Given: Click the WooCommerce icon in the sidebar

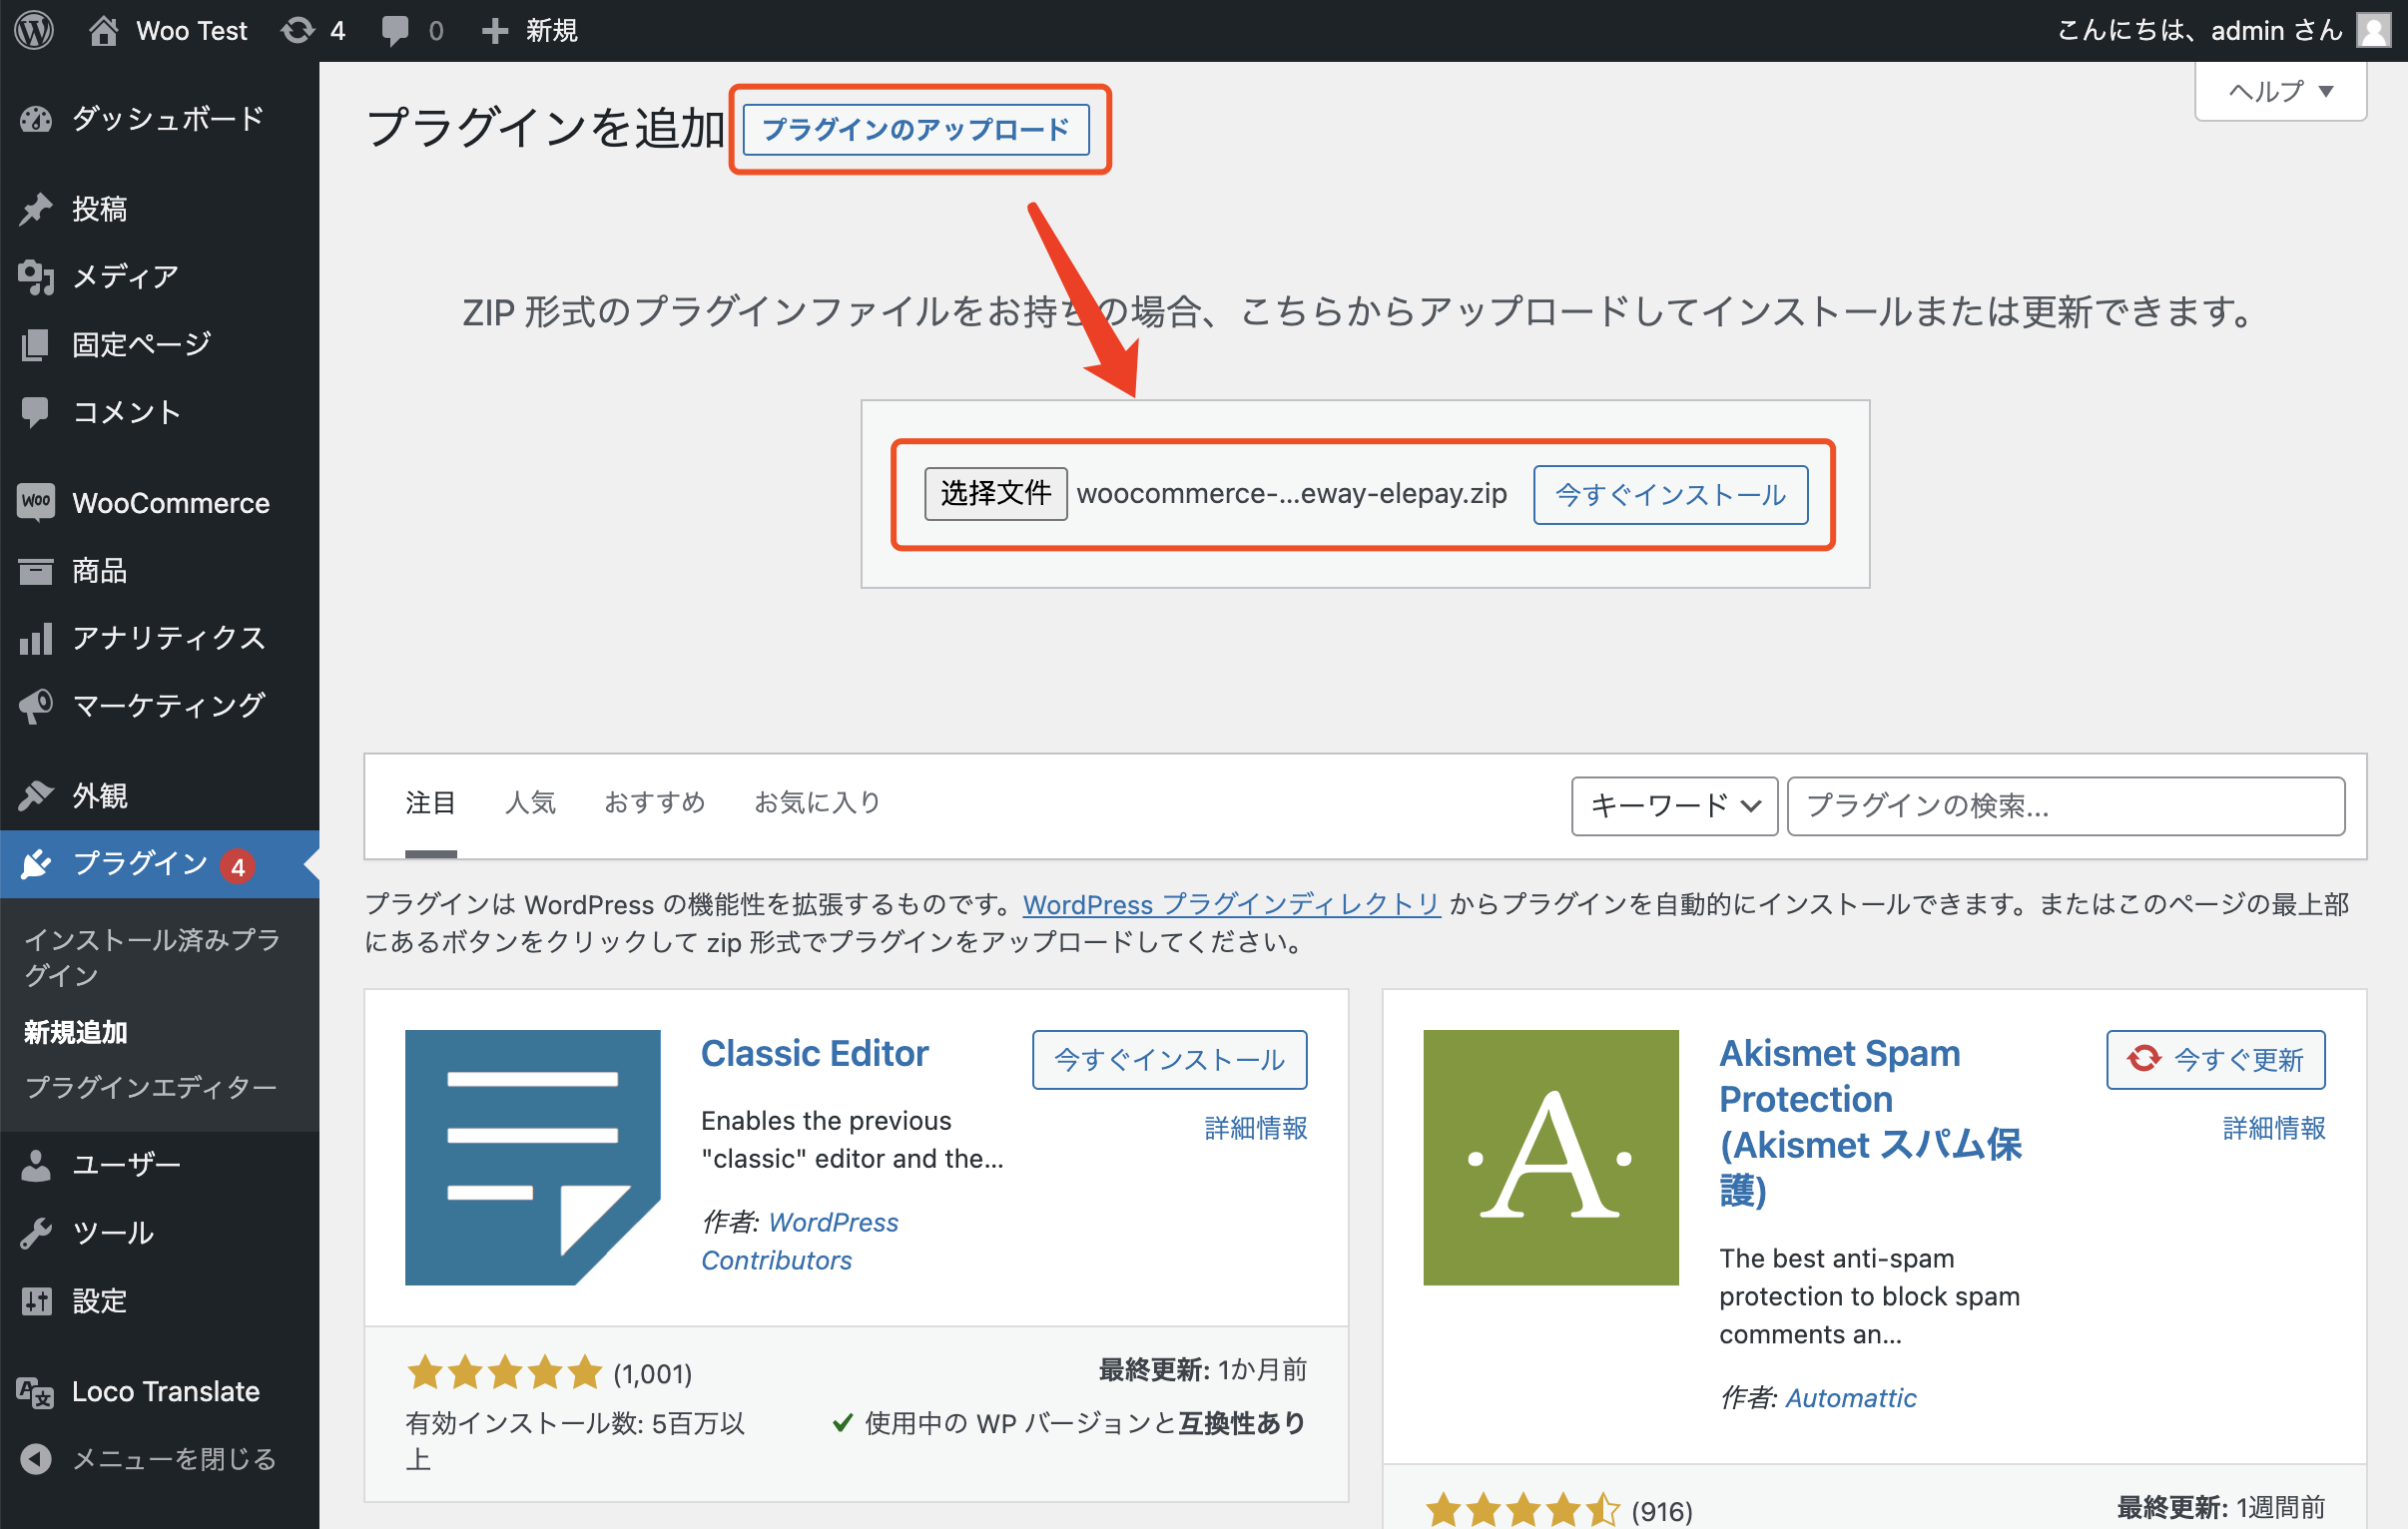Looking at the screenshot, I should coord(36,502).
